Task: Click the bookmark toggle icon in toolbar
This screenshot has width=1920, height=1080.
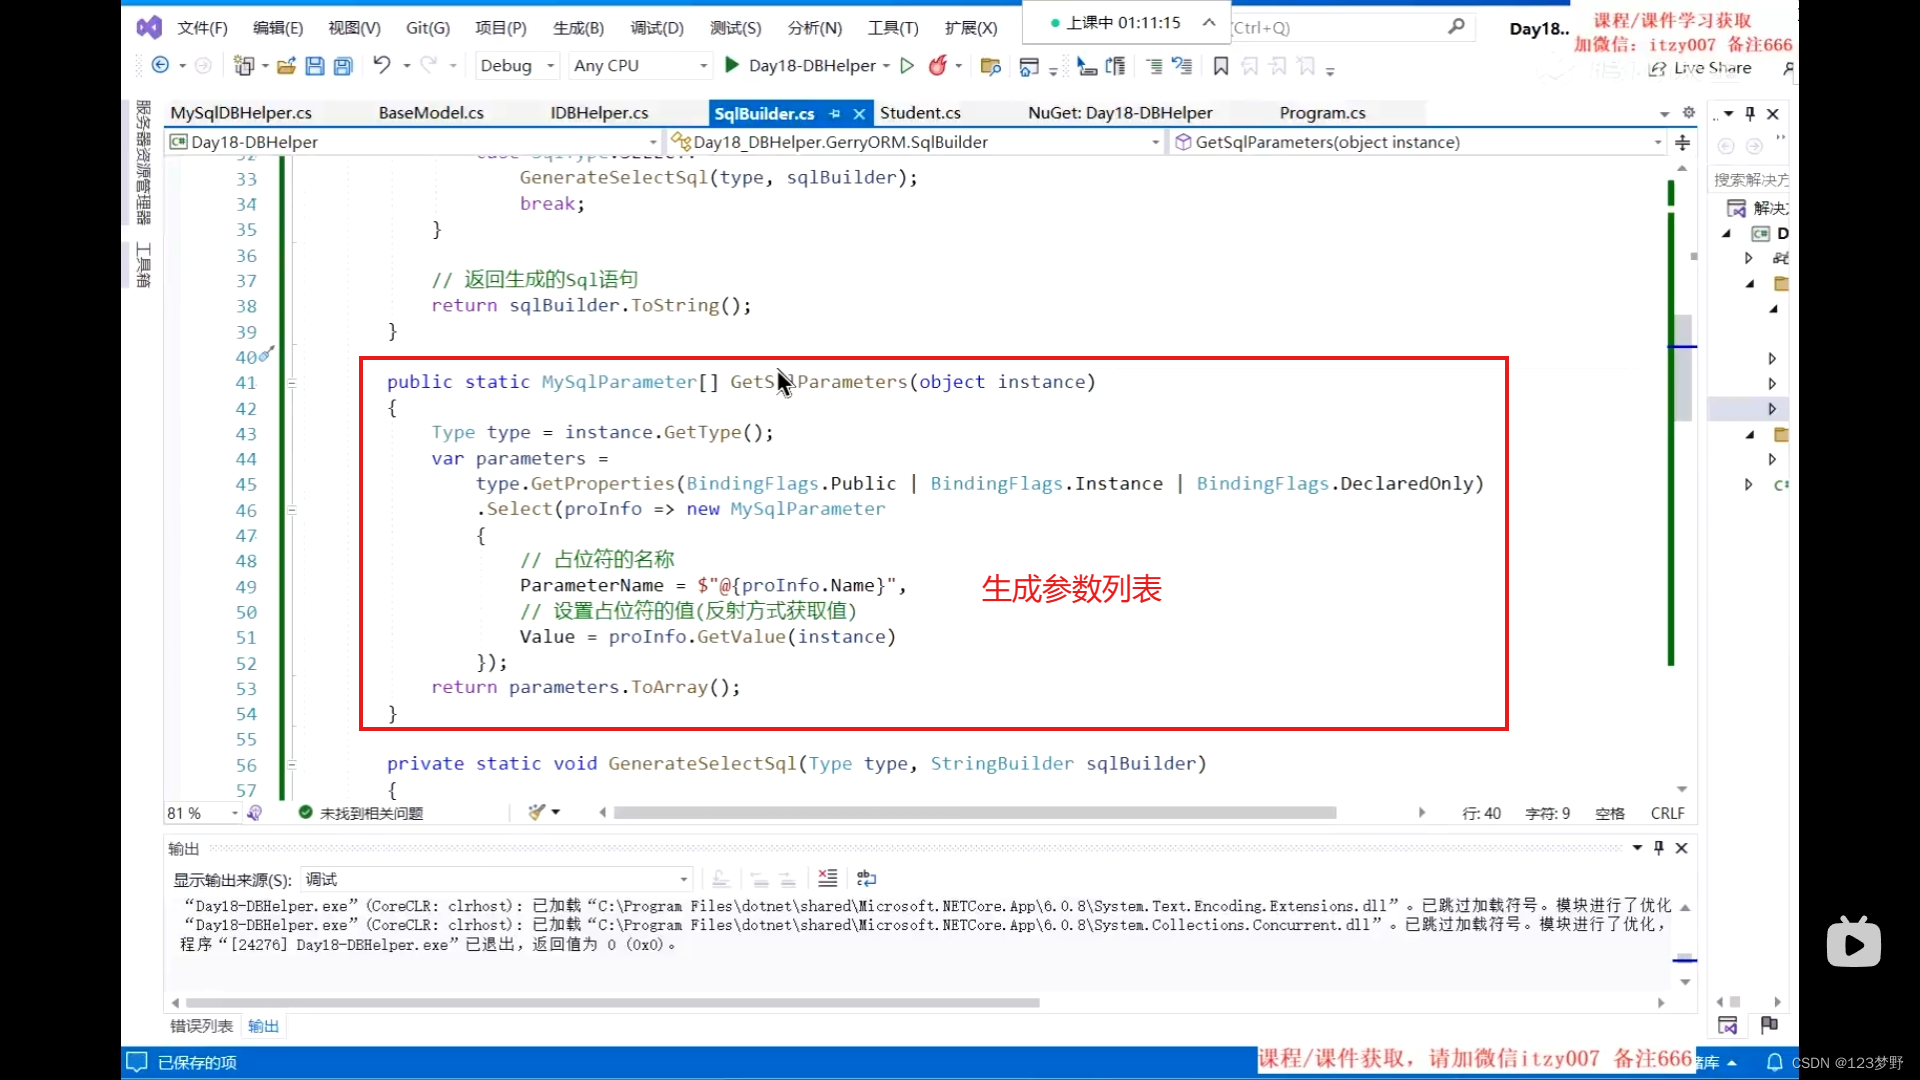Action: (x=1220, y=66)
